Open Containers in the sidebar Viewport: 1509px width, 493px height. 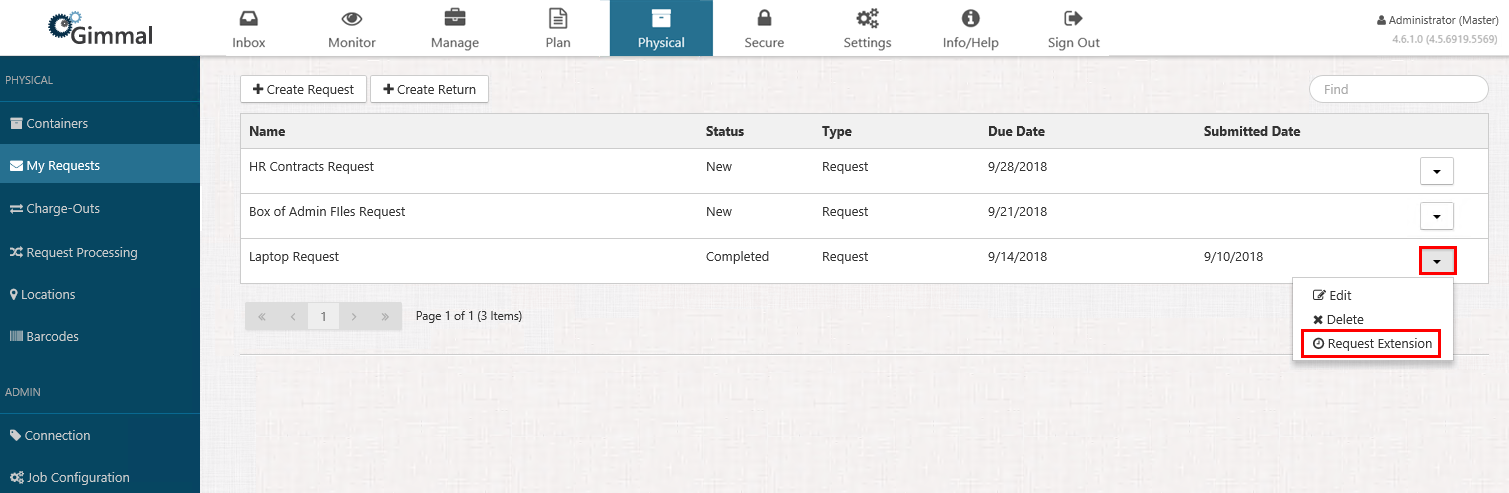tap(57, 124)
